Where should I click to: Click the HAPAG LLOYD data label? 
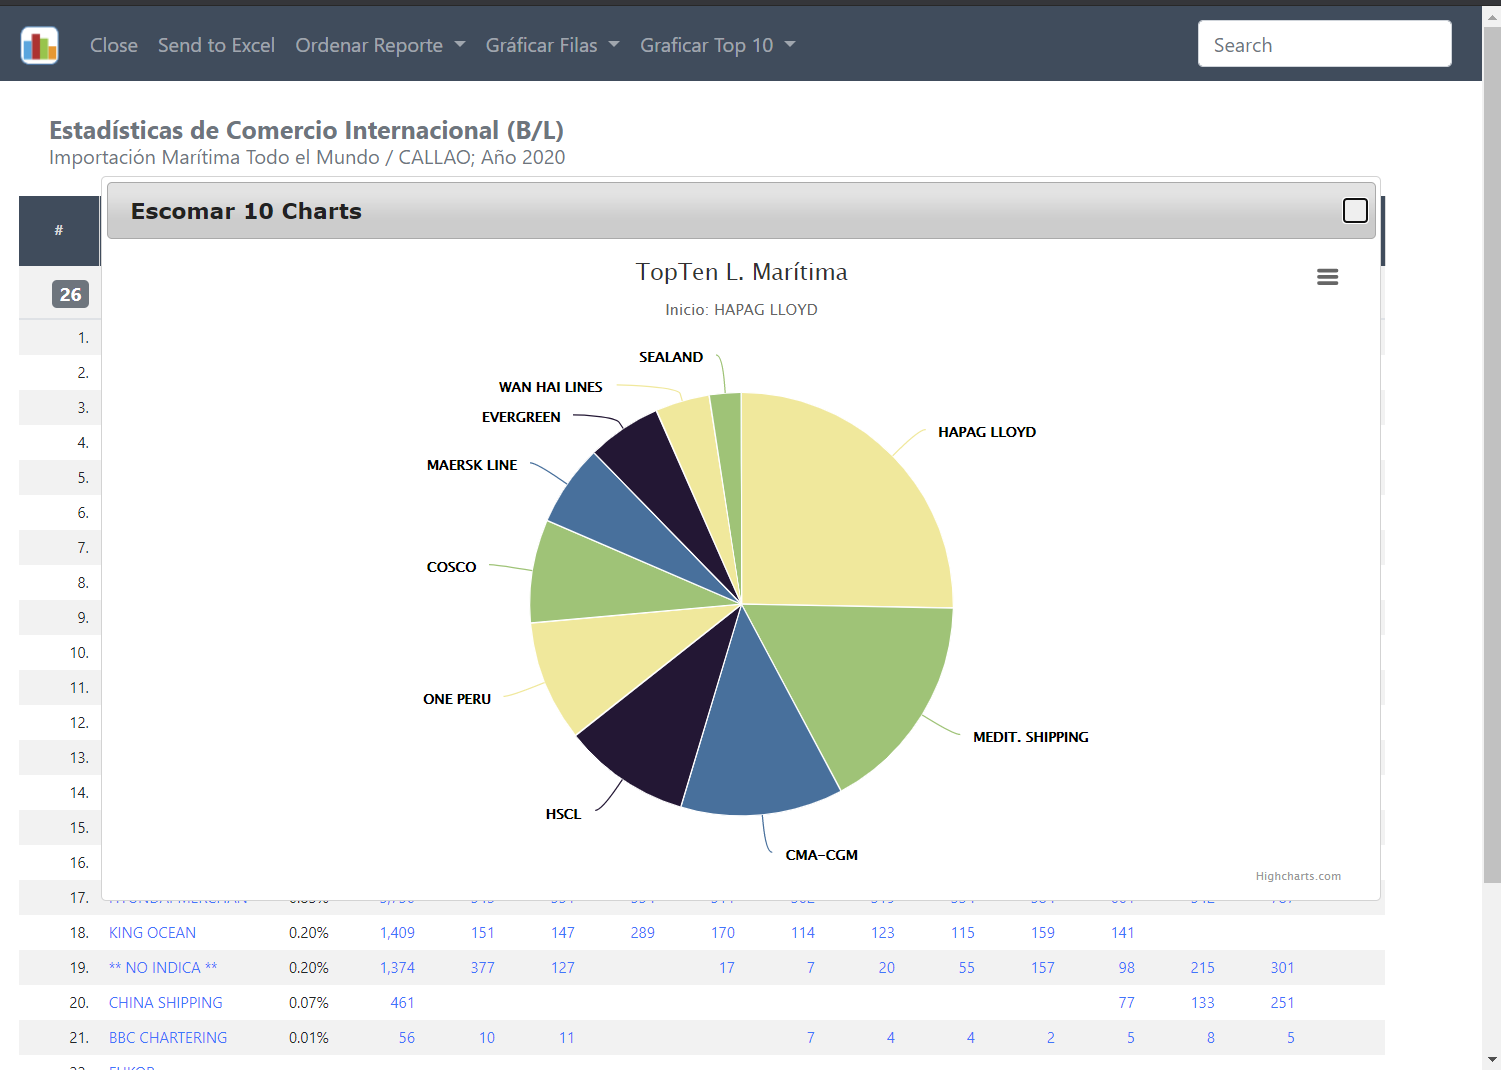coord(987,432)
